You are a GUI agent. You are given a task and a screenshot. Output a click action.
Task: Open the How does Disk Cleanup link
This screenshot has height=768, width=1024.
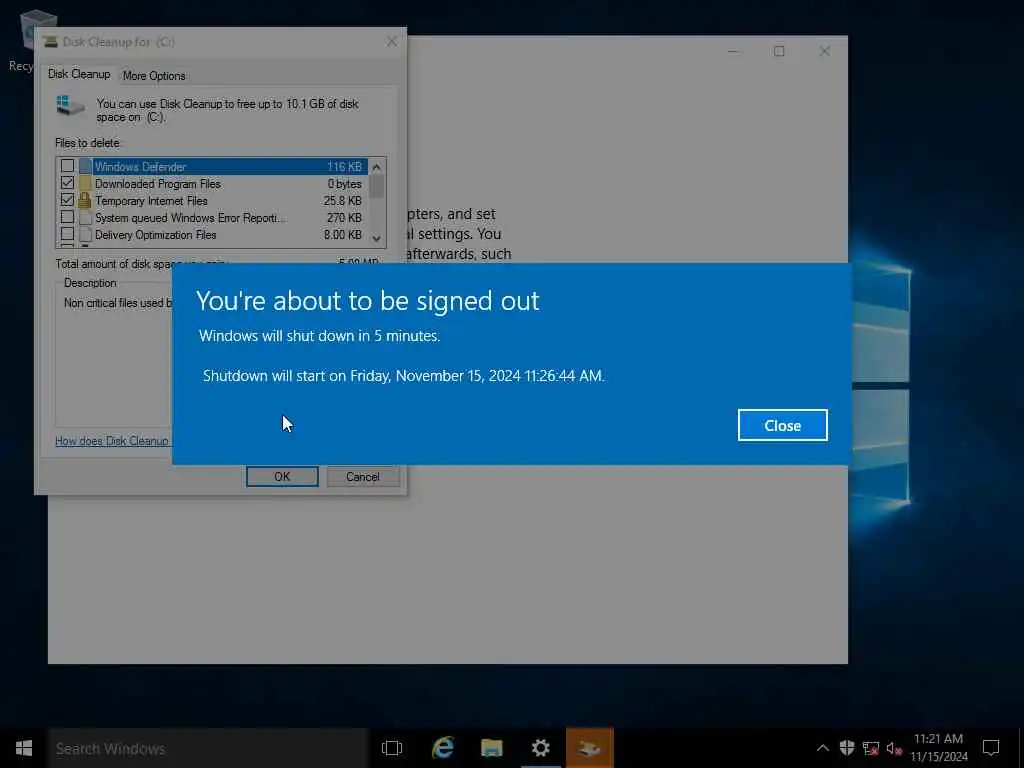[x=112, y=441]
